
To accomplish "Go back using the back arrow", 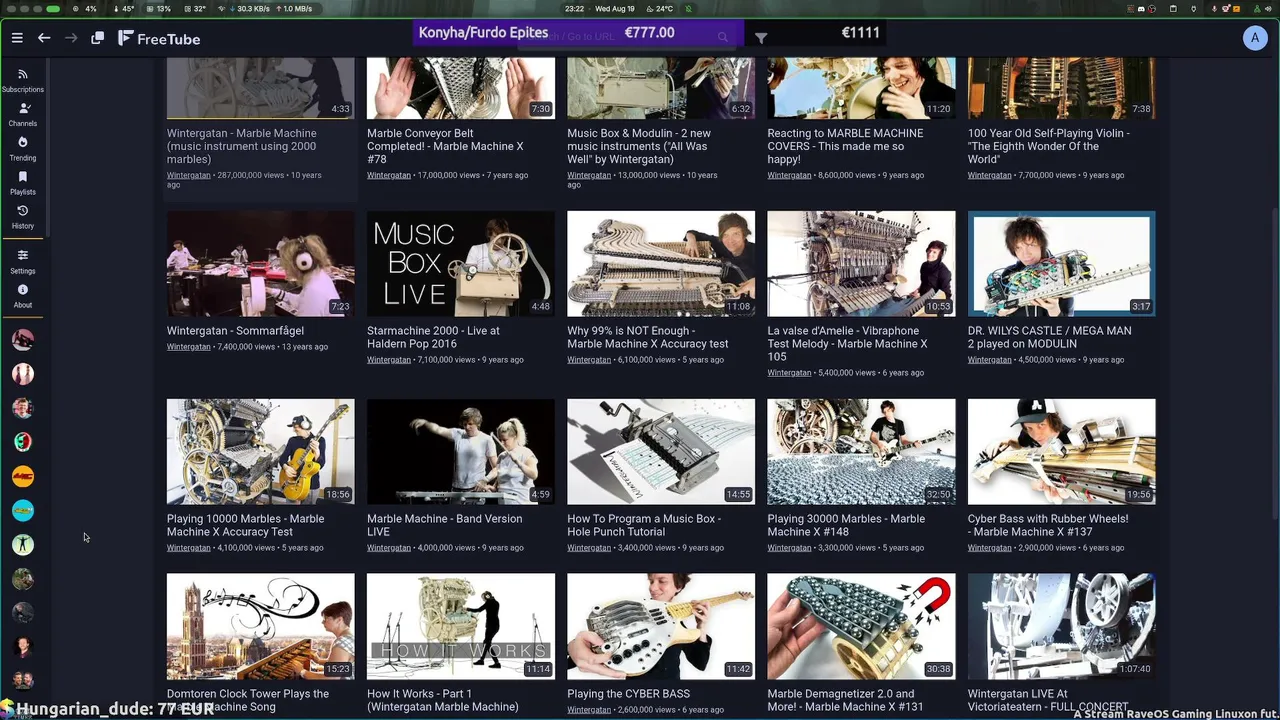I will (44, 38).
